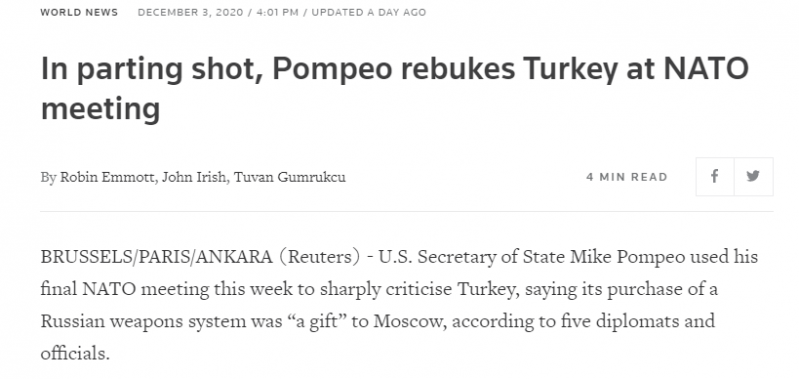Click the word "By" before author names
This screenshot has height=379, width=799.
pyautogui.click(x=48, y=177)
